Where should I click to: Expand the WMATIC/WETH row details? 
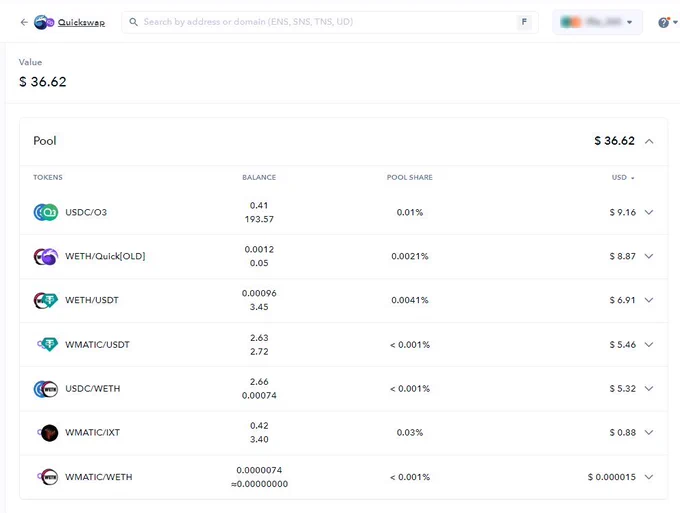[x=649, y=477]
